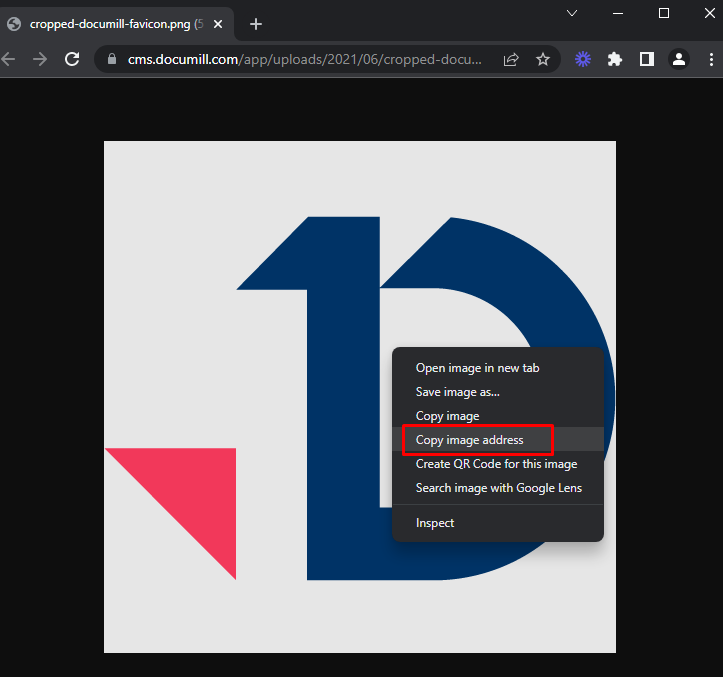Open a new tab with plus button
Image resolution: width=723 pixels, height=677 pixels.
click(256, 24)
